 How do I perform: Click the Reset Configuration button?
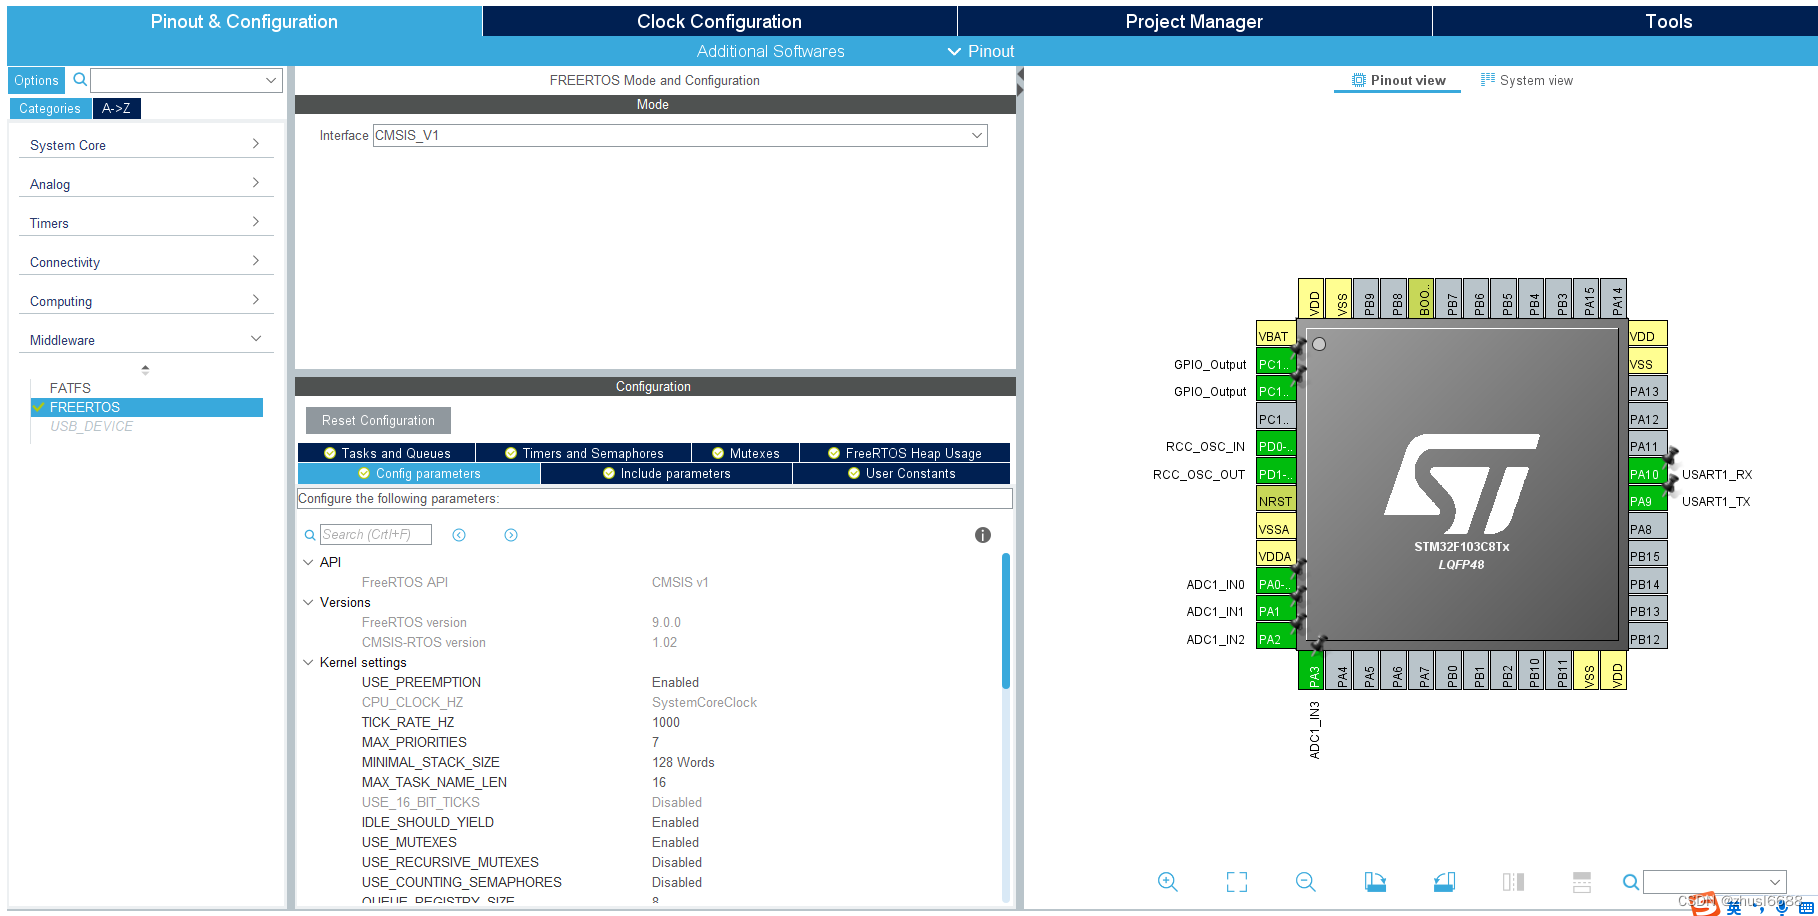point(377,420)
